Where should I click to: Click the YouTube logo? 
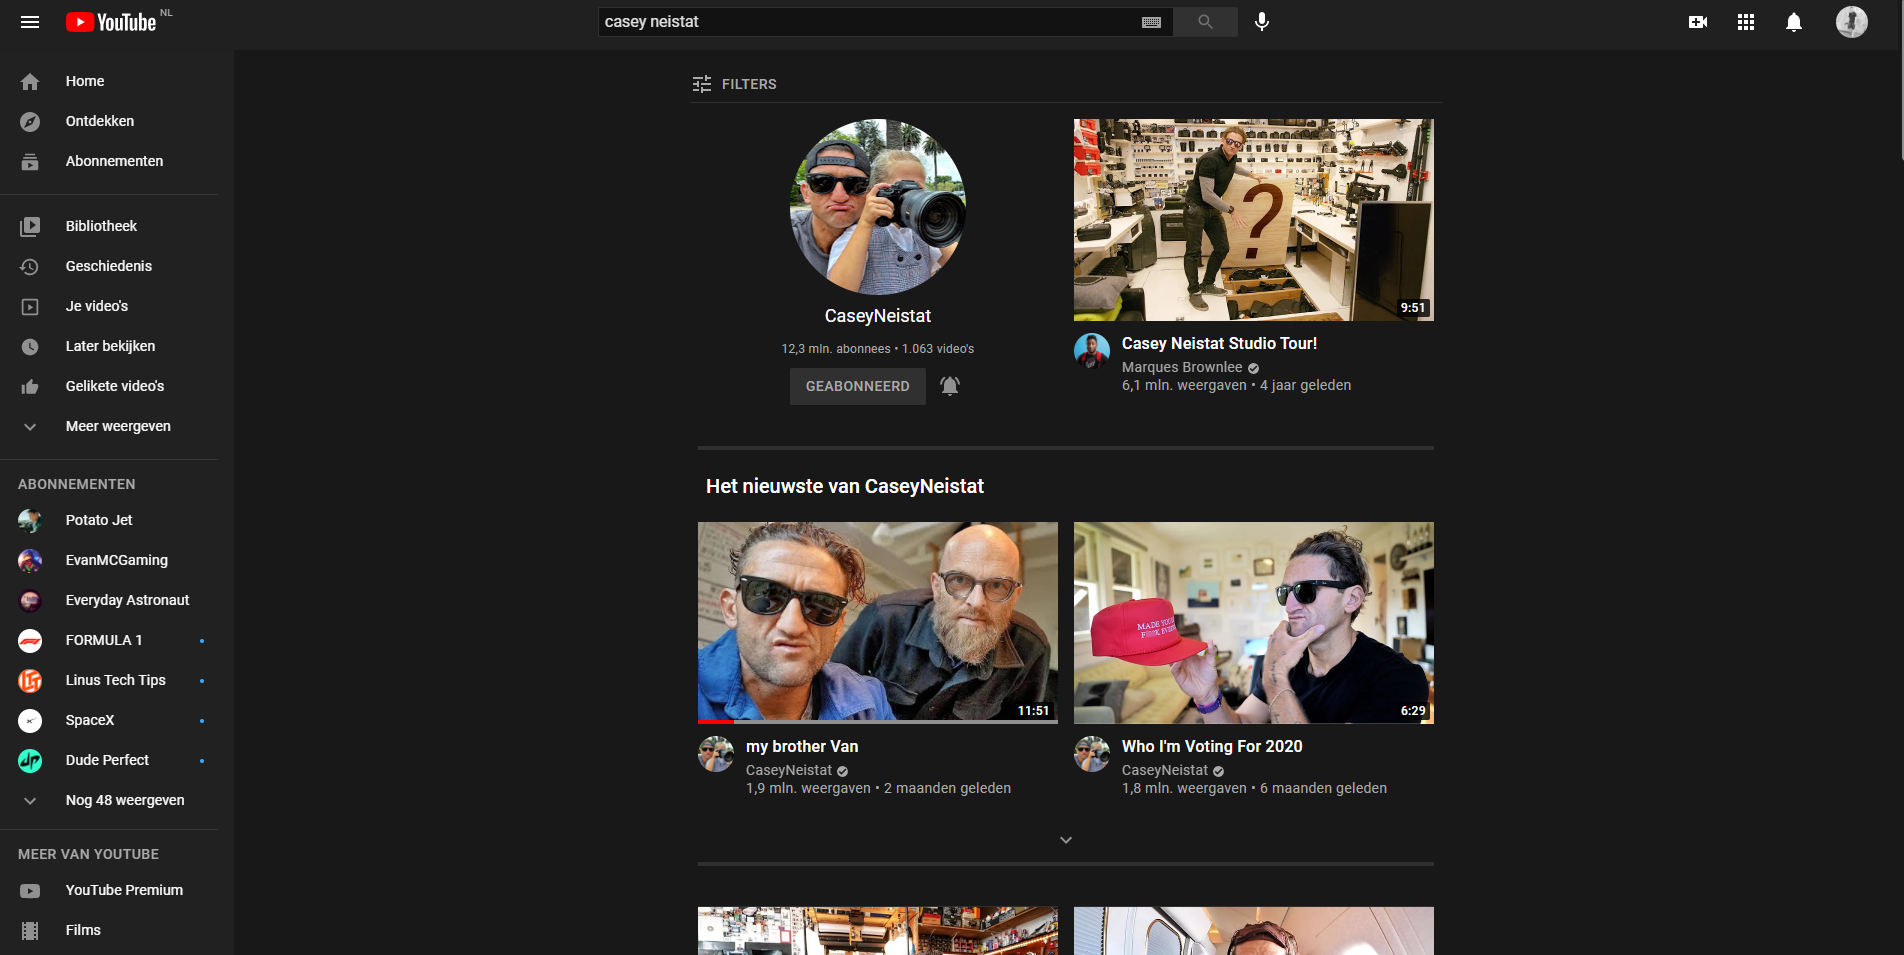coord(111,22)
